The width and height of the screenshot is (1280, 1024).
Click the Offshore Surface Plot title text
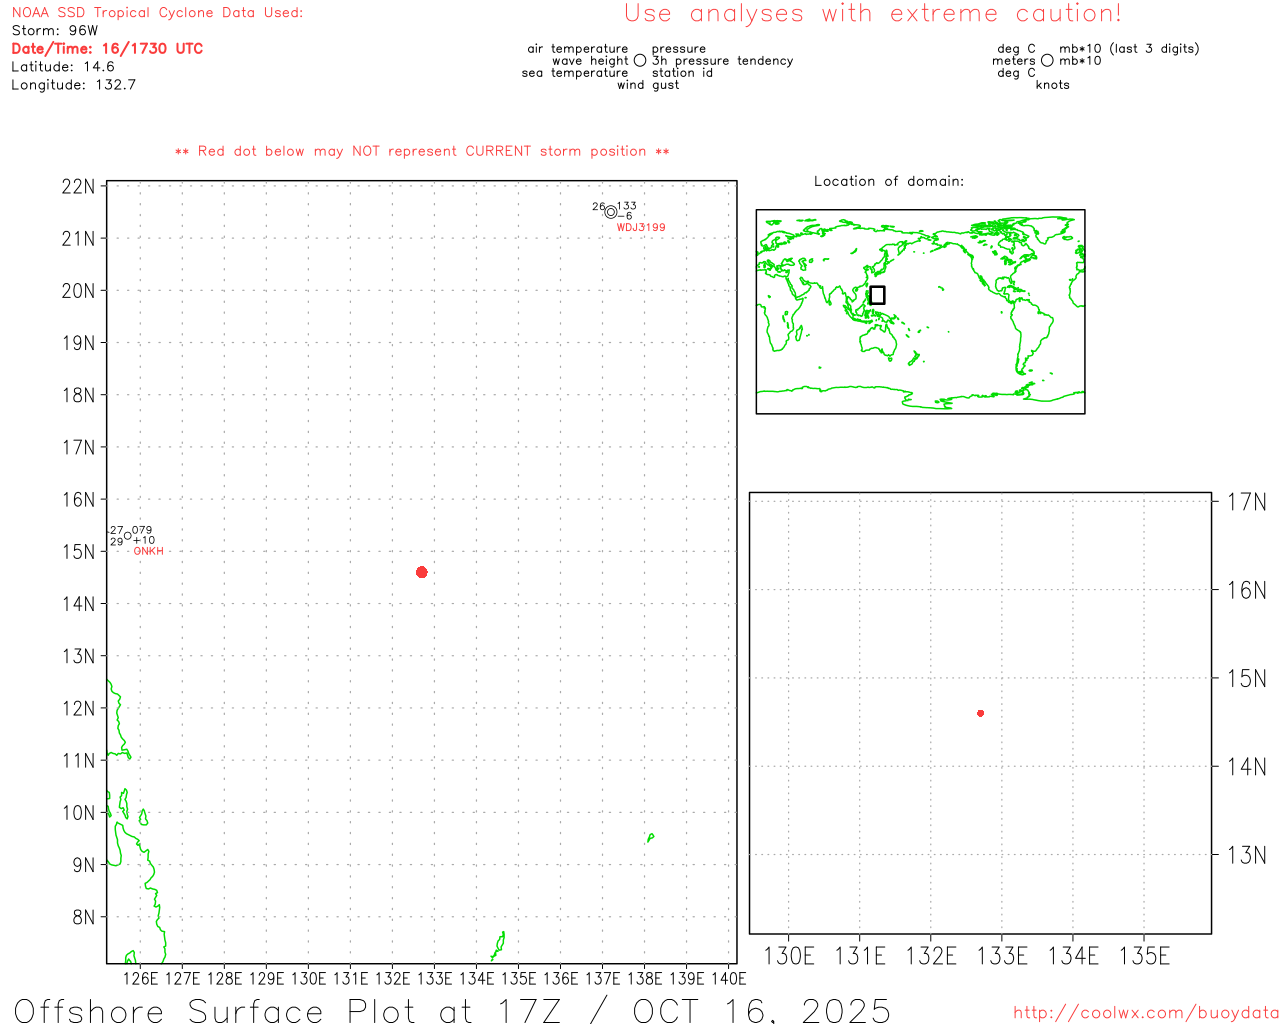(452, 1010)
